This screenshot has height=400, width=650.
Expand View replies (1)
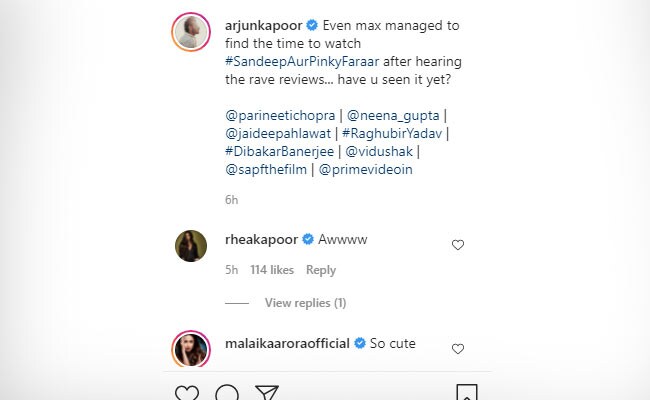tap(305, 302)
